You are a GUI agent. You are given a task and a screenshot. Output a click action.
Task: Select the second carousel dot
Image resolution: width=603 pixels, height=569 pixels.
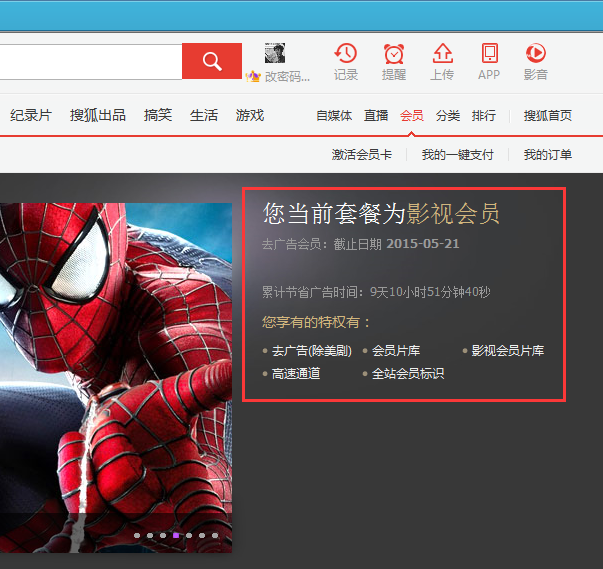[150, 536]
